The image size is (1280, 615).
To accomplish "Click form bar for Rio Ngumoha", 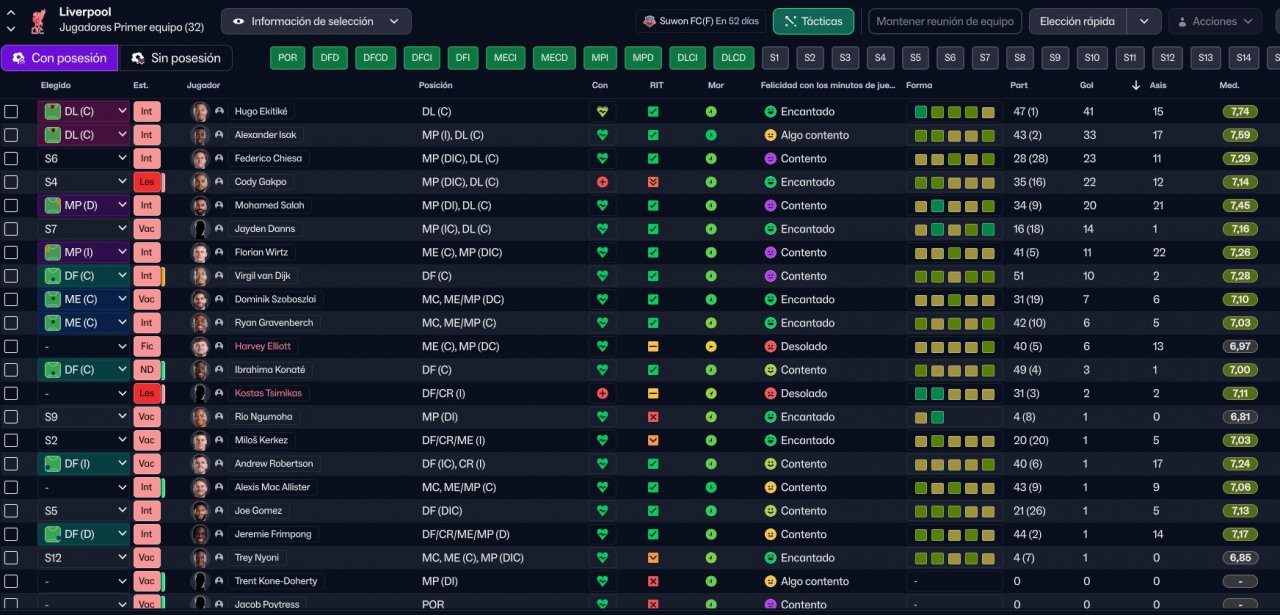I will [x=954, y=417].
